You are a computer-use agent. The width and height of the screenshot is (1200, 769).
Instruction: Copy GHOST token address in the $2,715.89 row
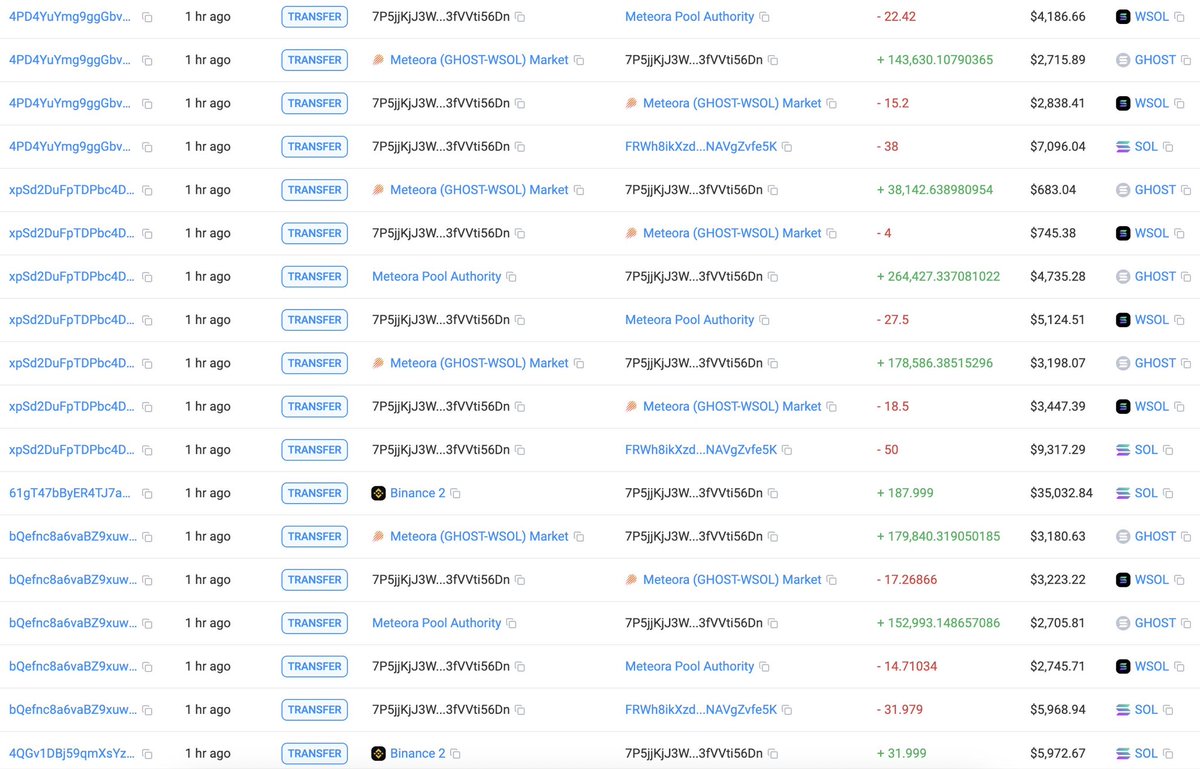click(1186, 60)
